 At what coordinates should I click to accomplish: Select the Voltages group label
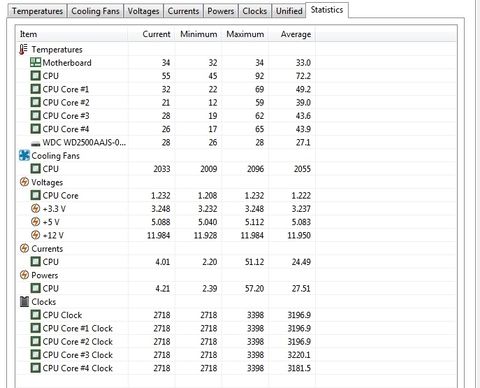47,182
